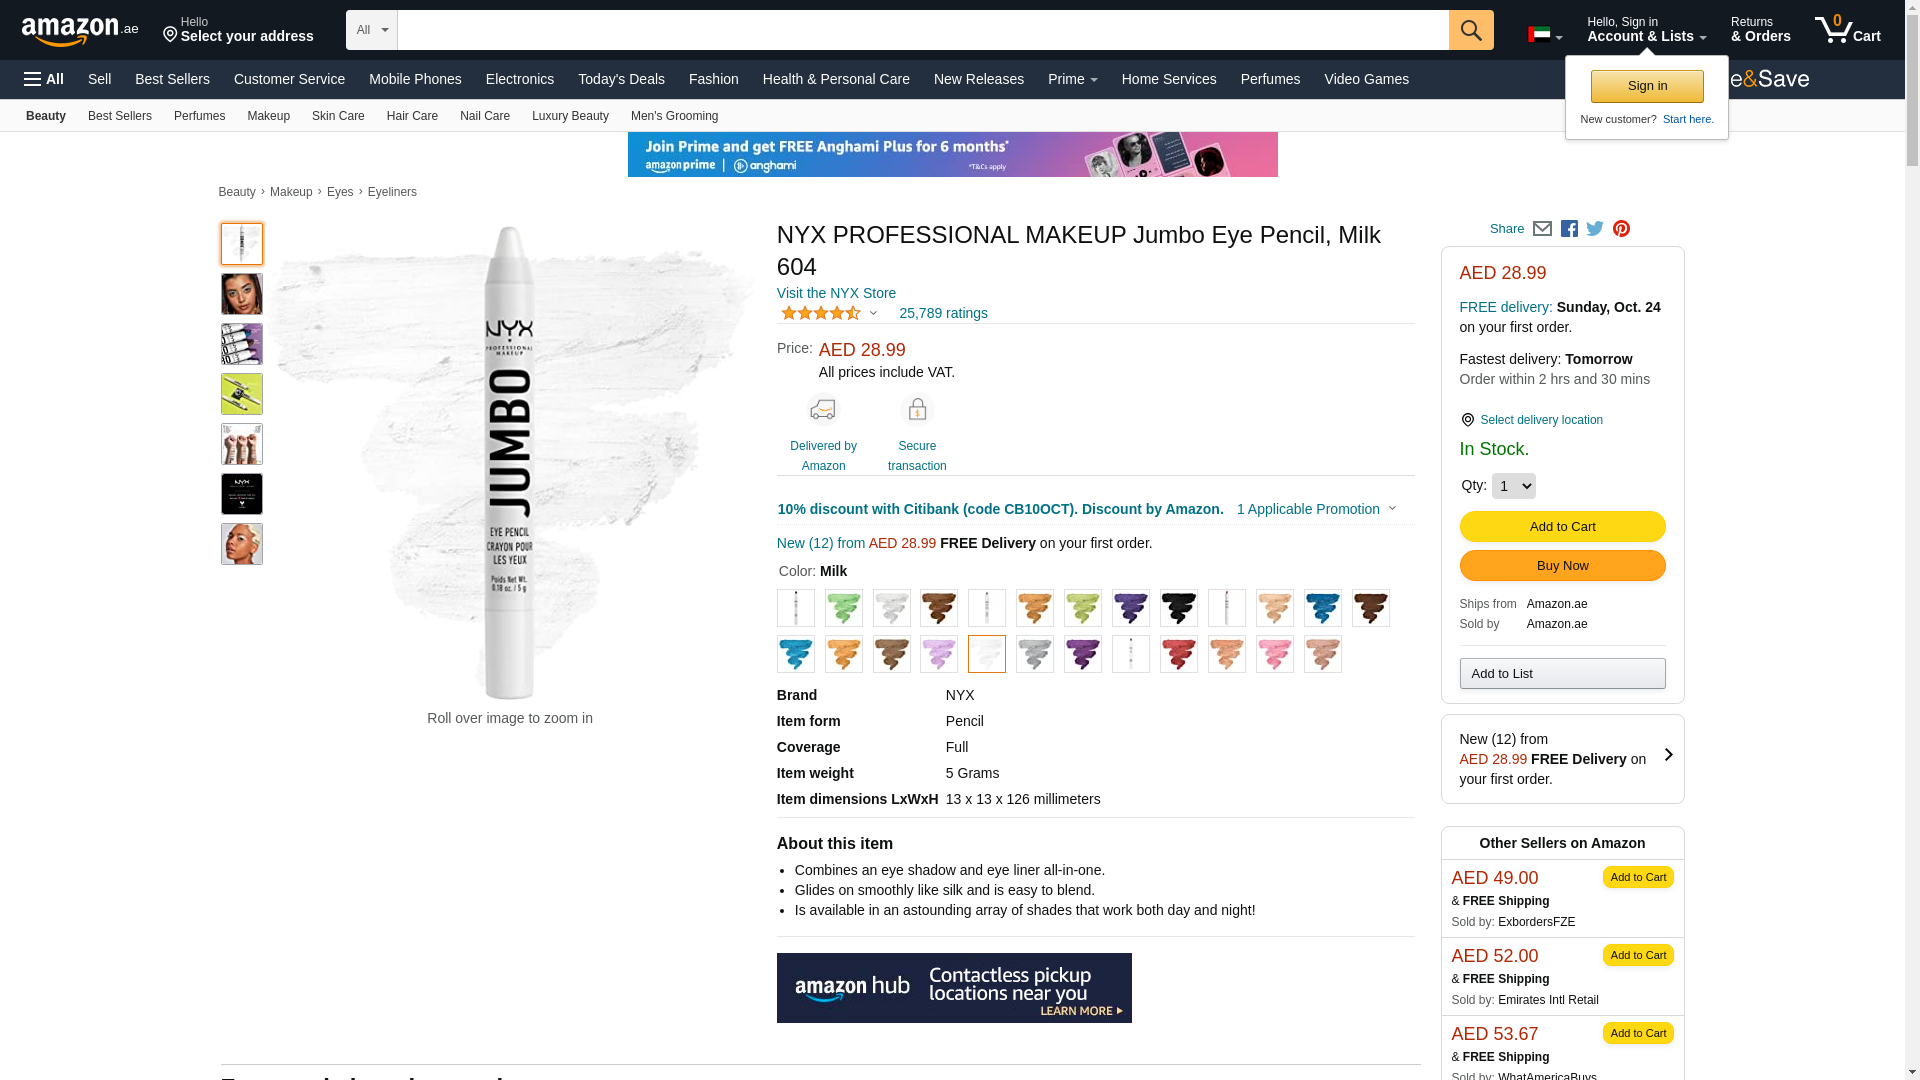Share product on Facebook icon
Viewport: 1920px width, 1080px height.
pos(1569,229)
